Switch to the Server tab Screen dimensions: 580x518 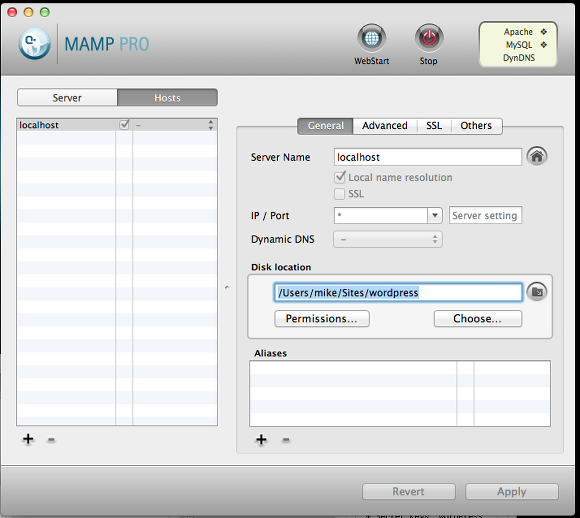(x=67, y=98)
